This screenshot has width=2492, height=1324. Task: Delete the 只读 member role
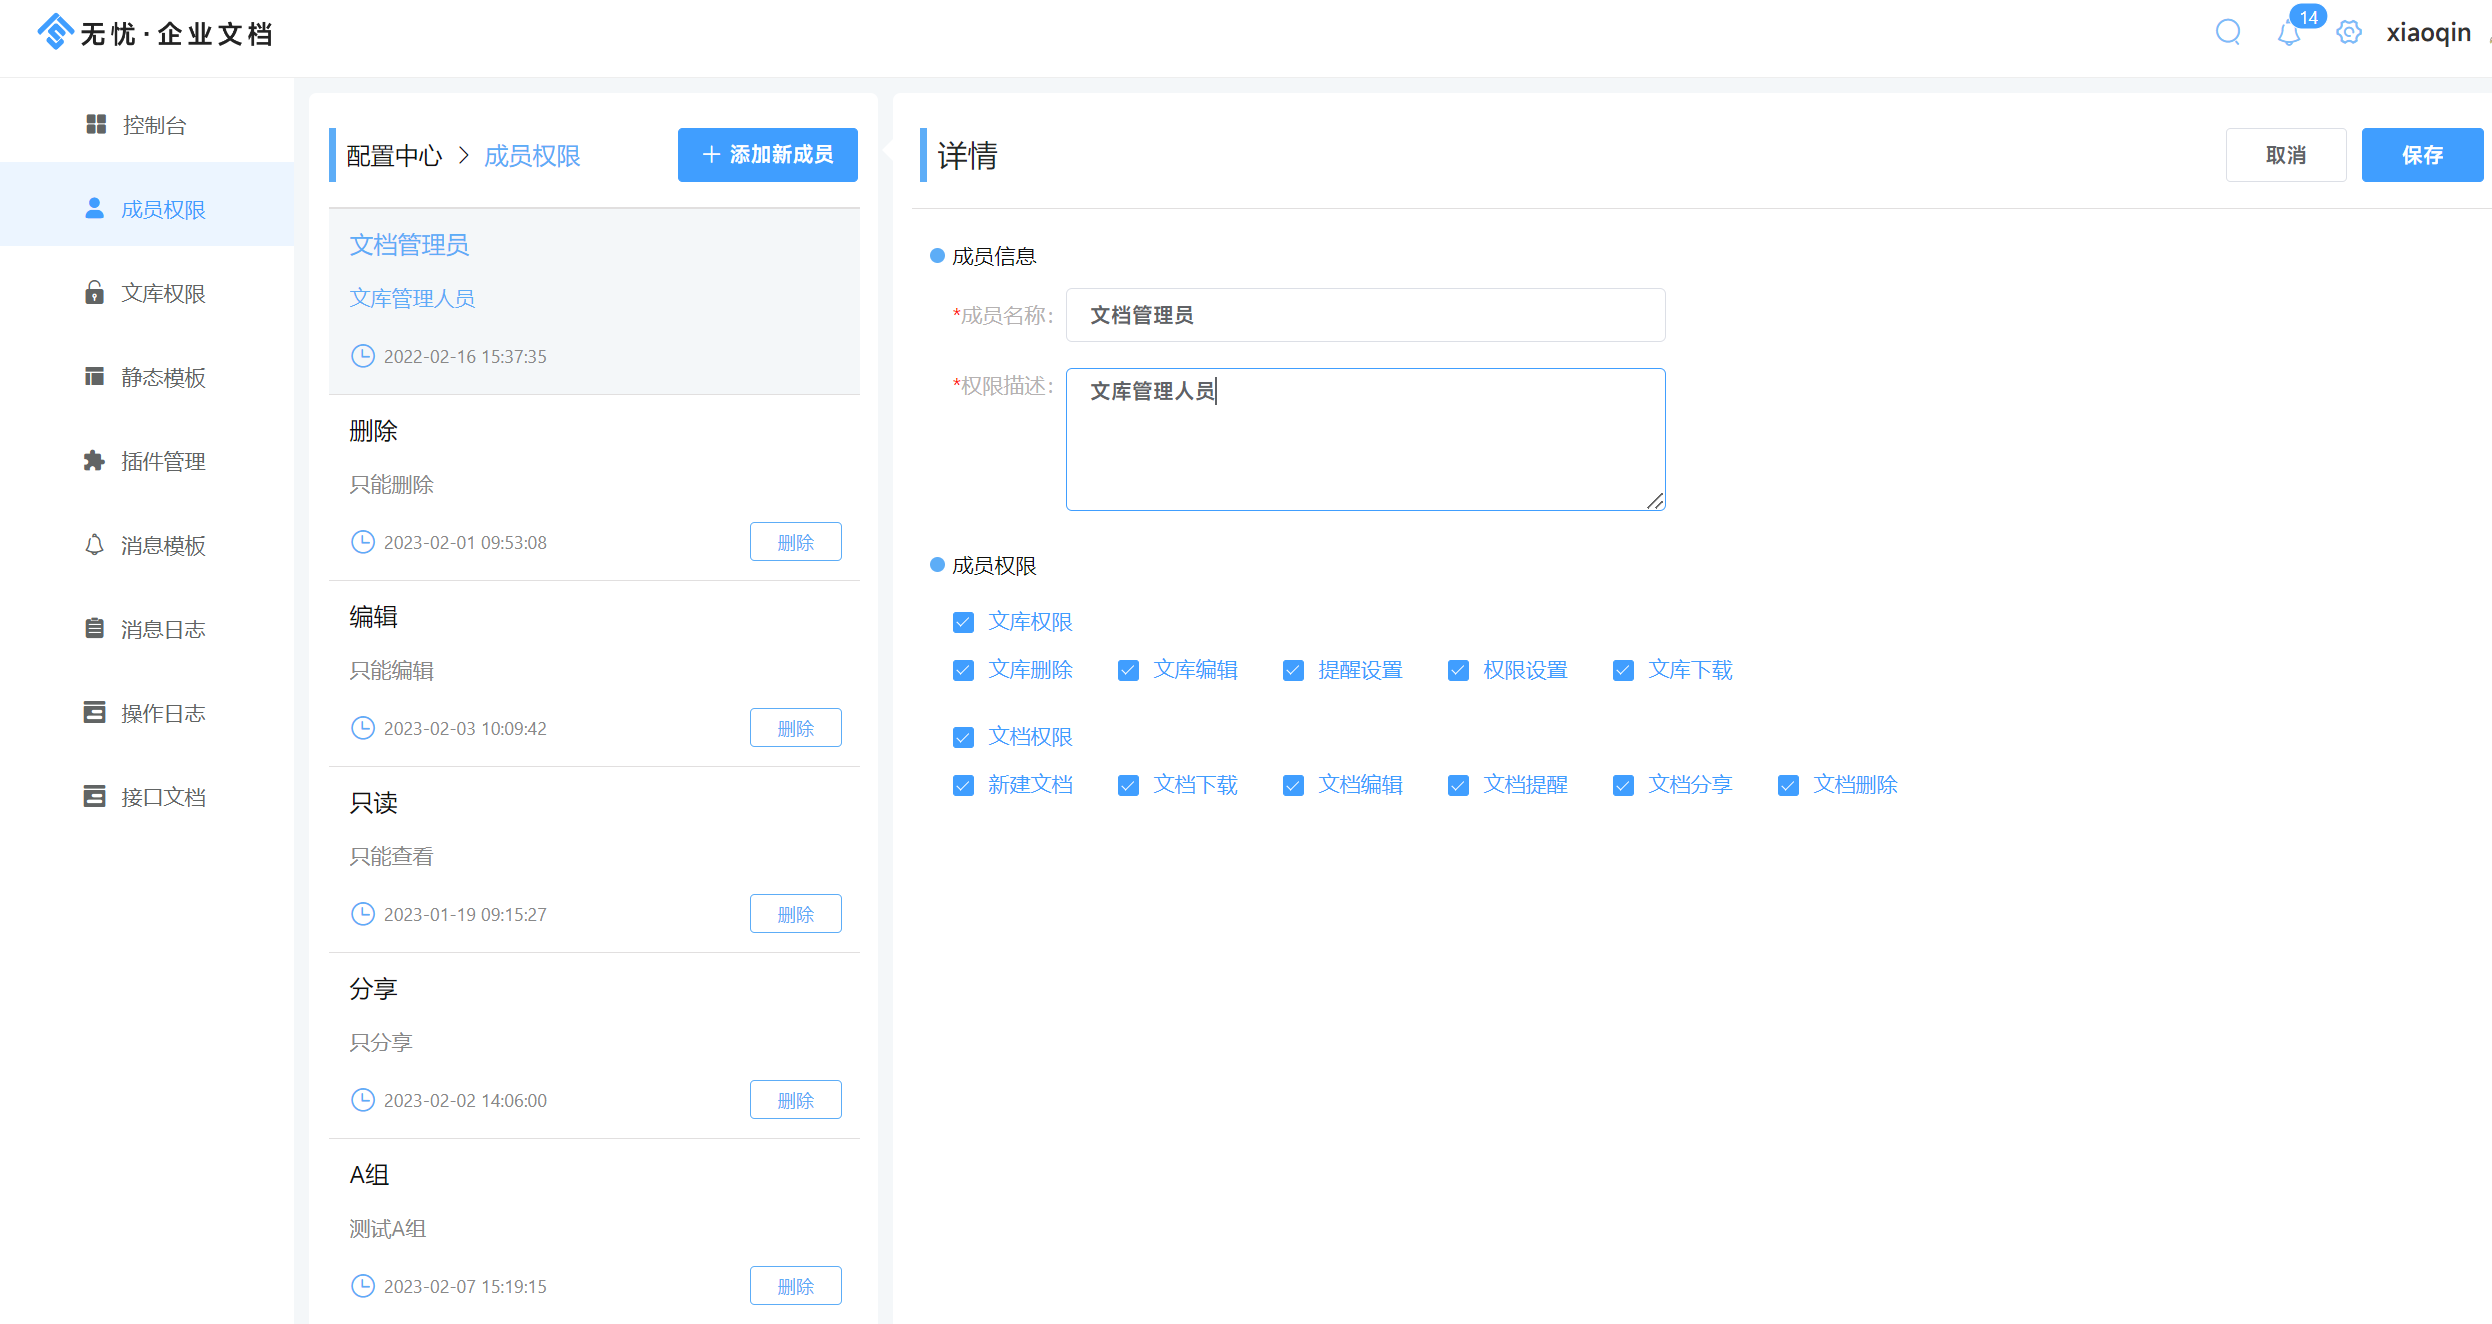pyautogui.click(x=795, y=914)
